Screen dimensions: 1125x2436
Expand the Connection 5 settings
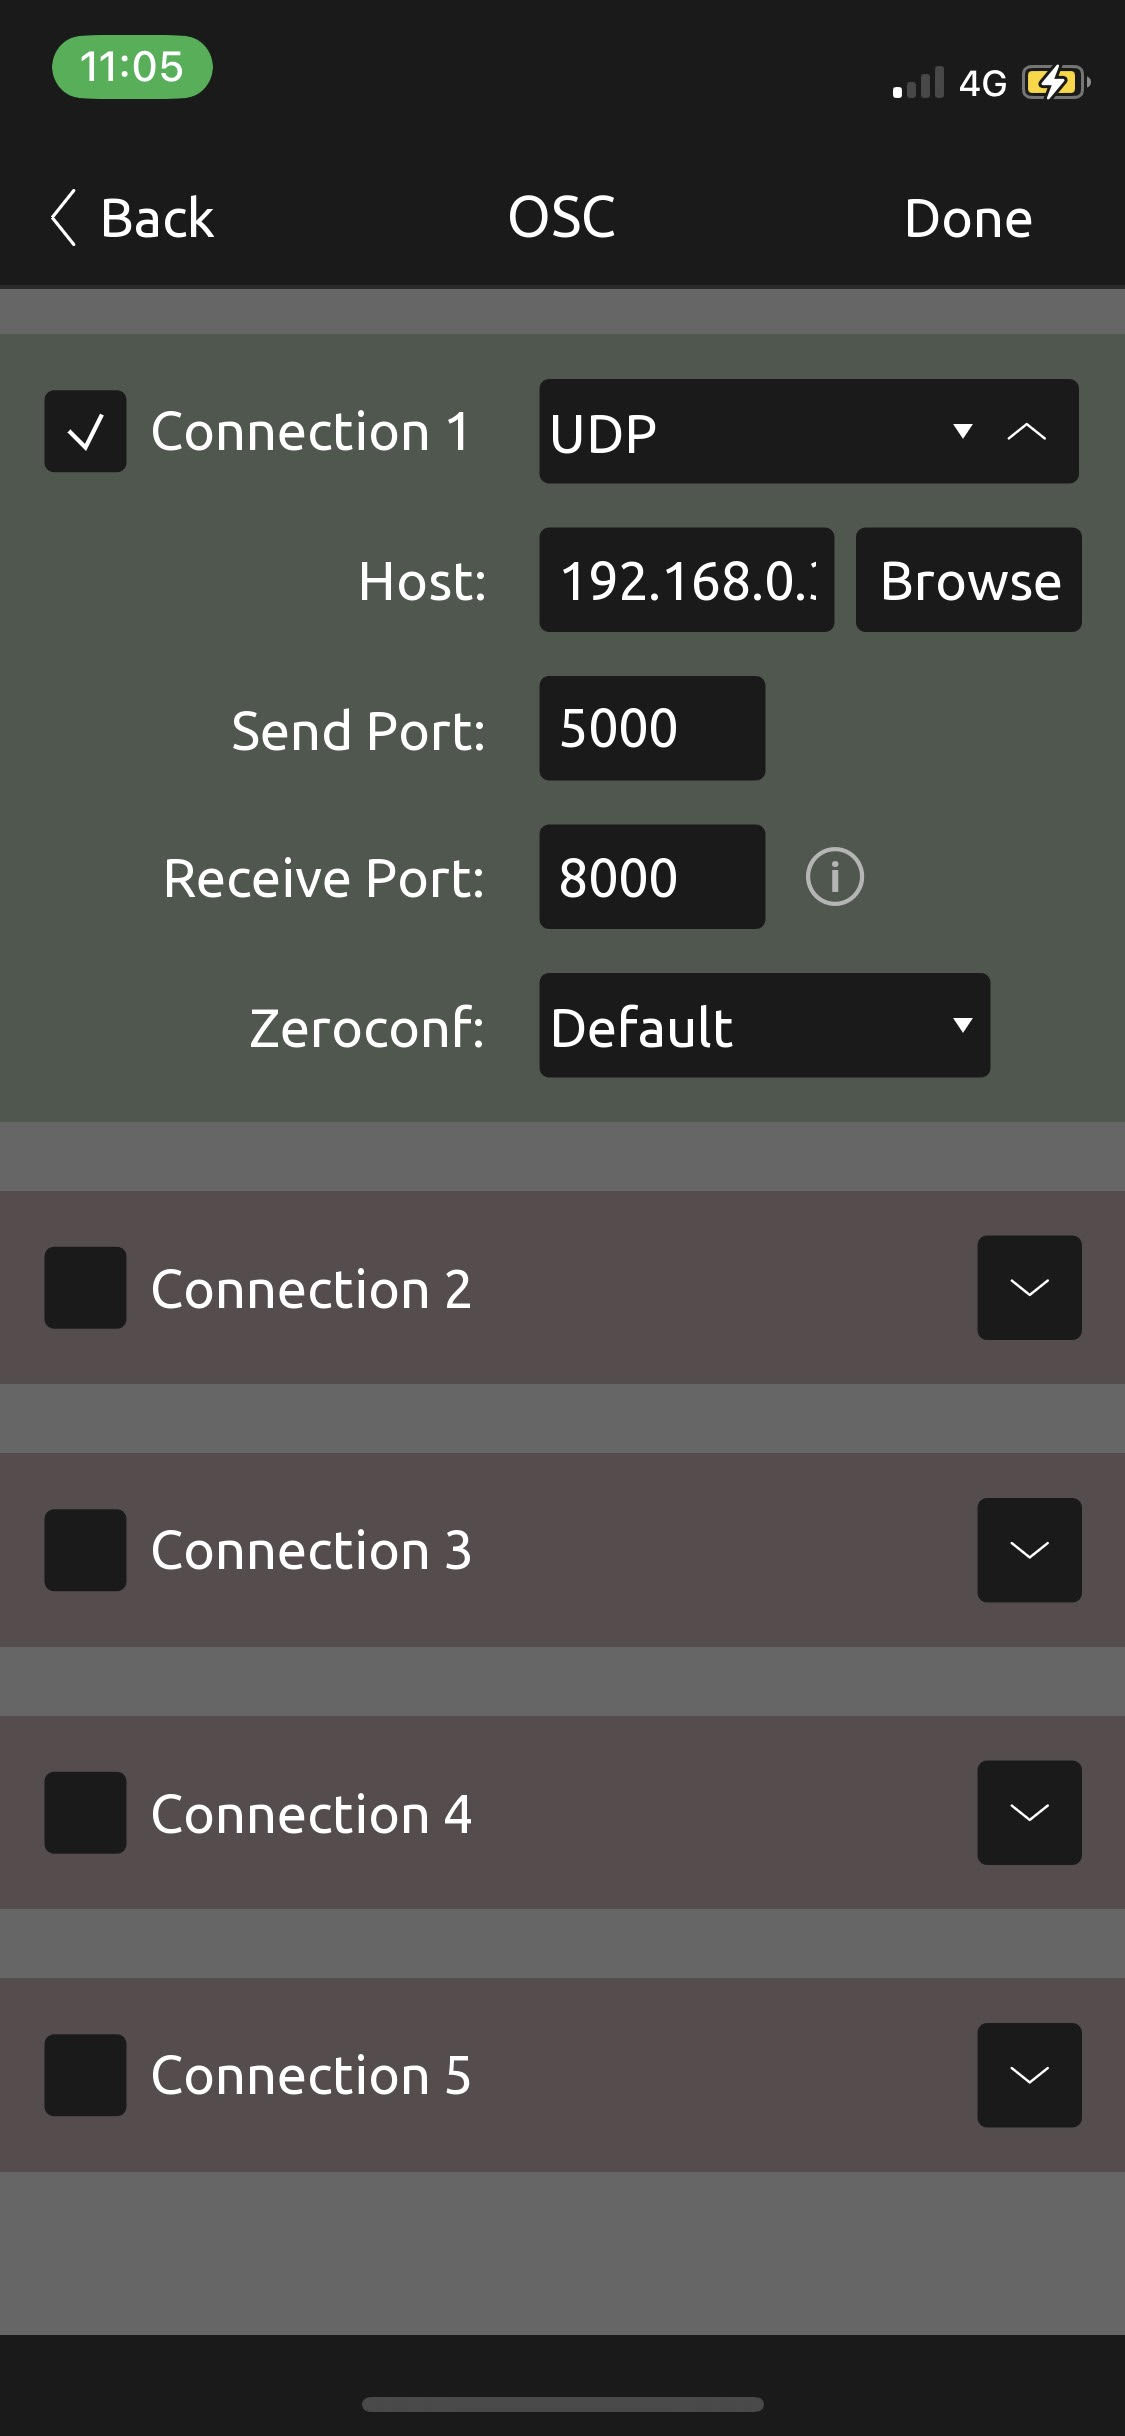pos(1029,2075)
